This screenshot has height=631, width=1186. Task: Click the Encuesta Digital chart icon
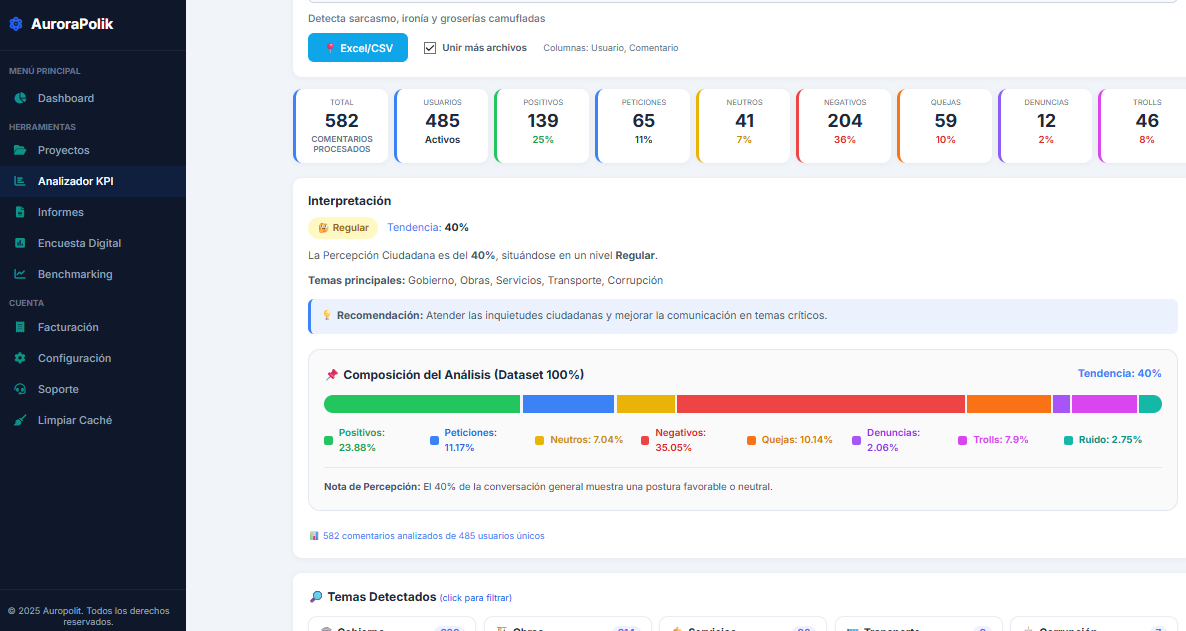19,243
